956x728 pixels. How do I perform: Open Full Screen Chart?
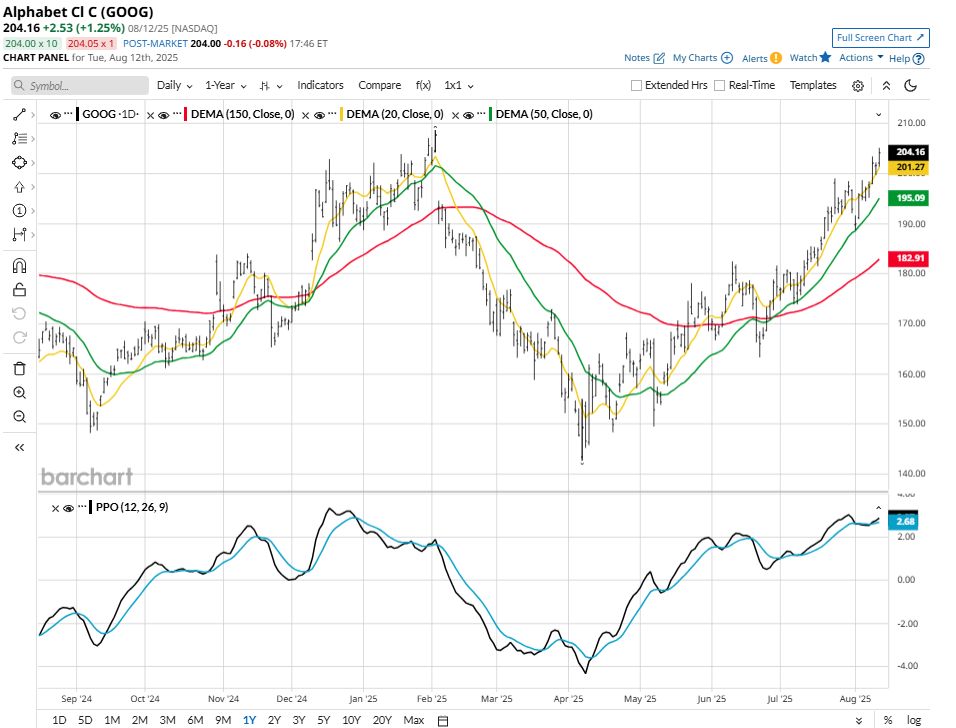(x=880, y=38)
